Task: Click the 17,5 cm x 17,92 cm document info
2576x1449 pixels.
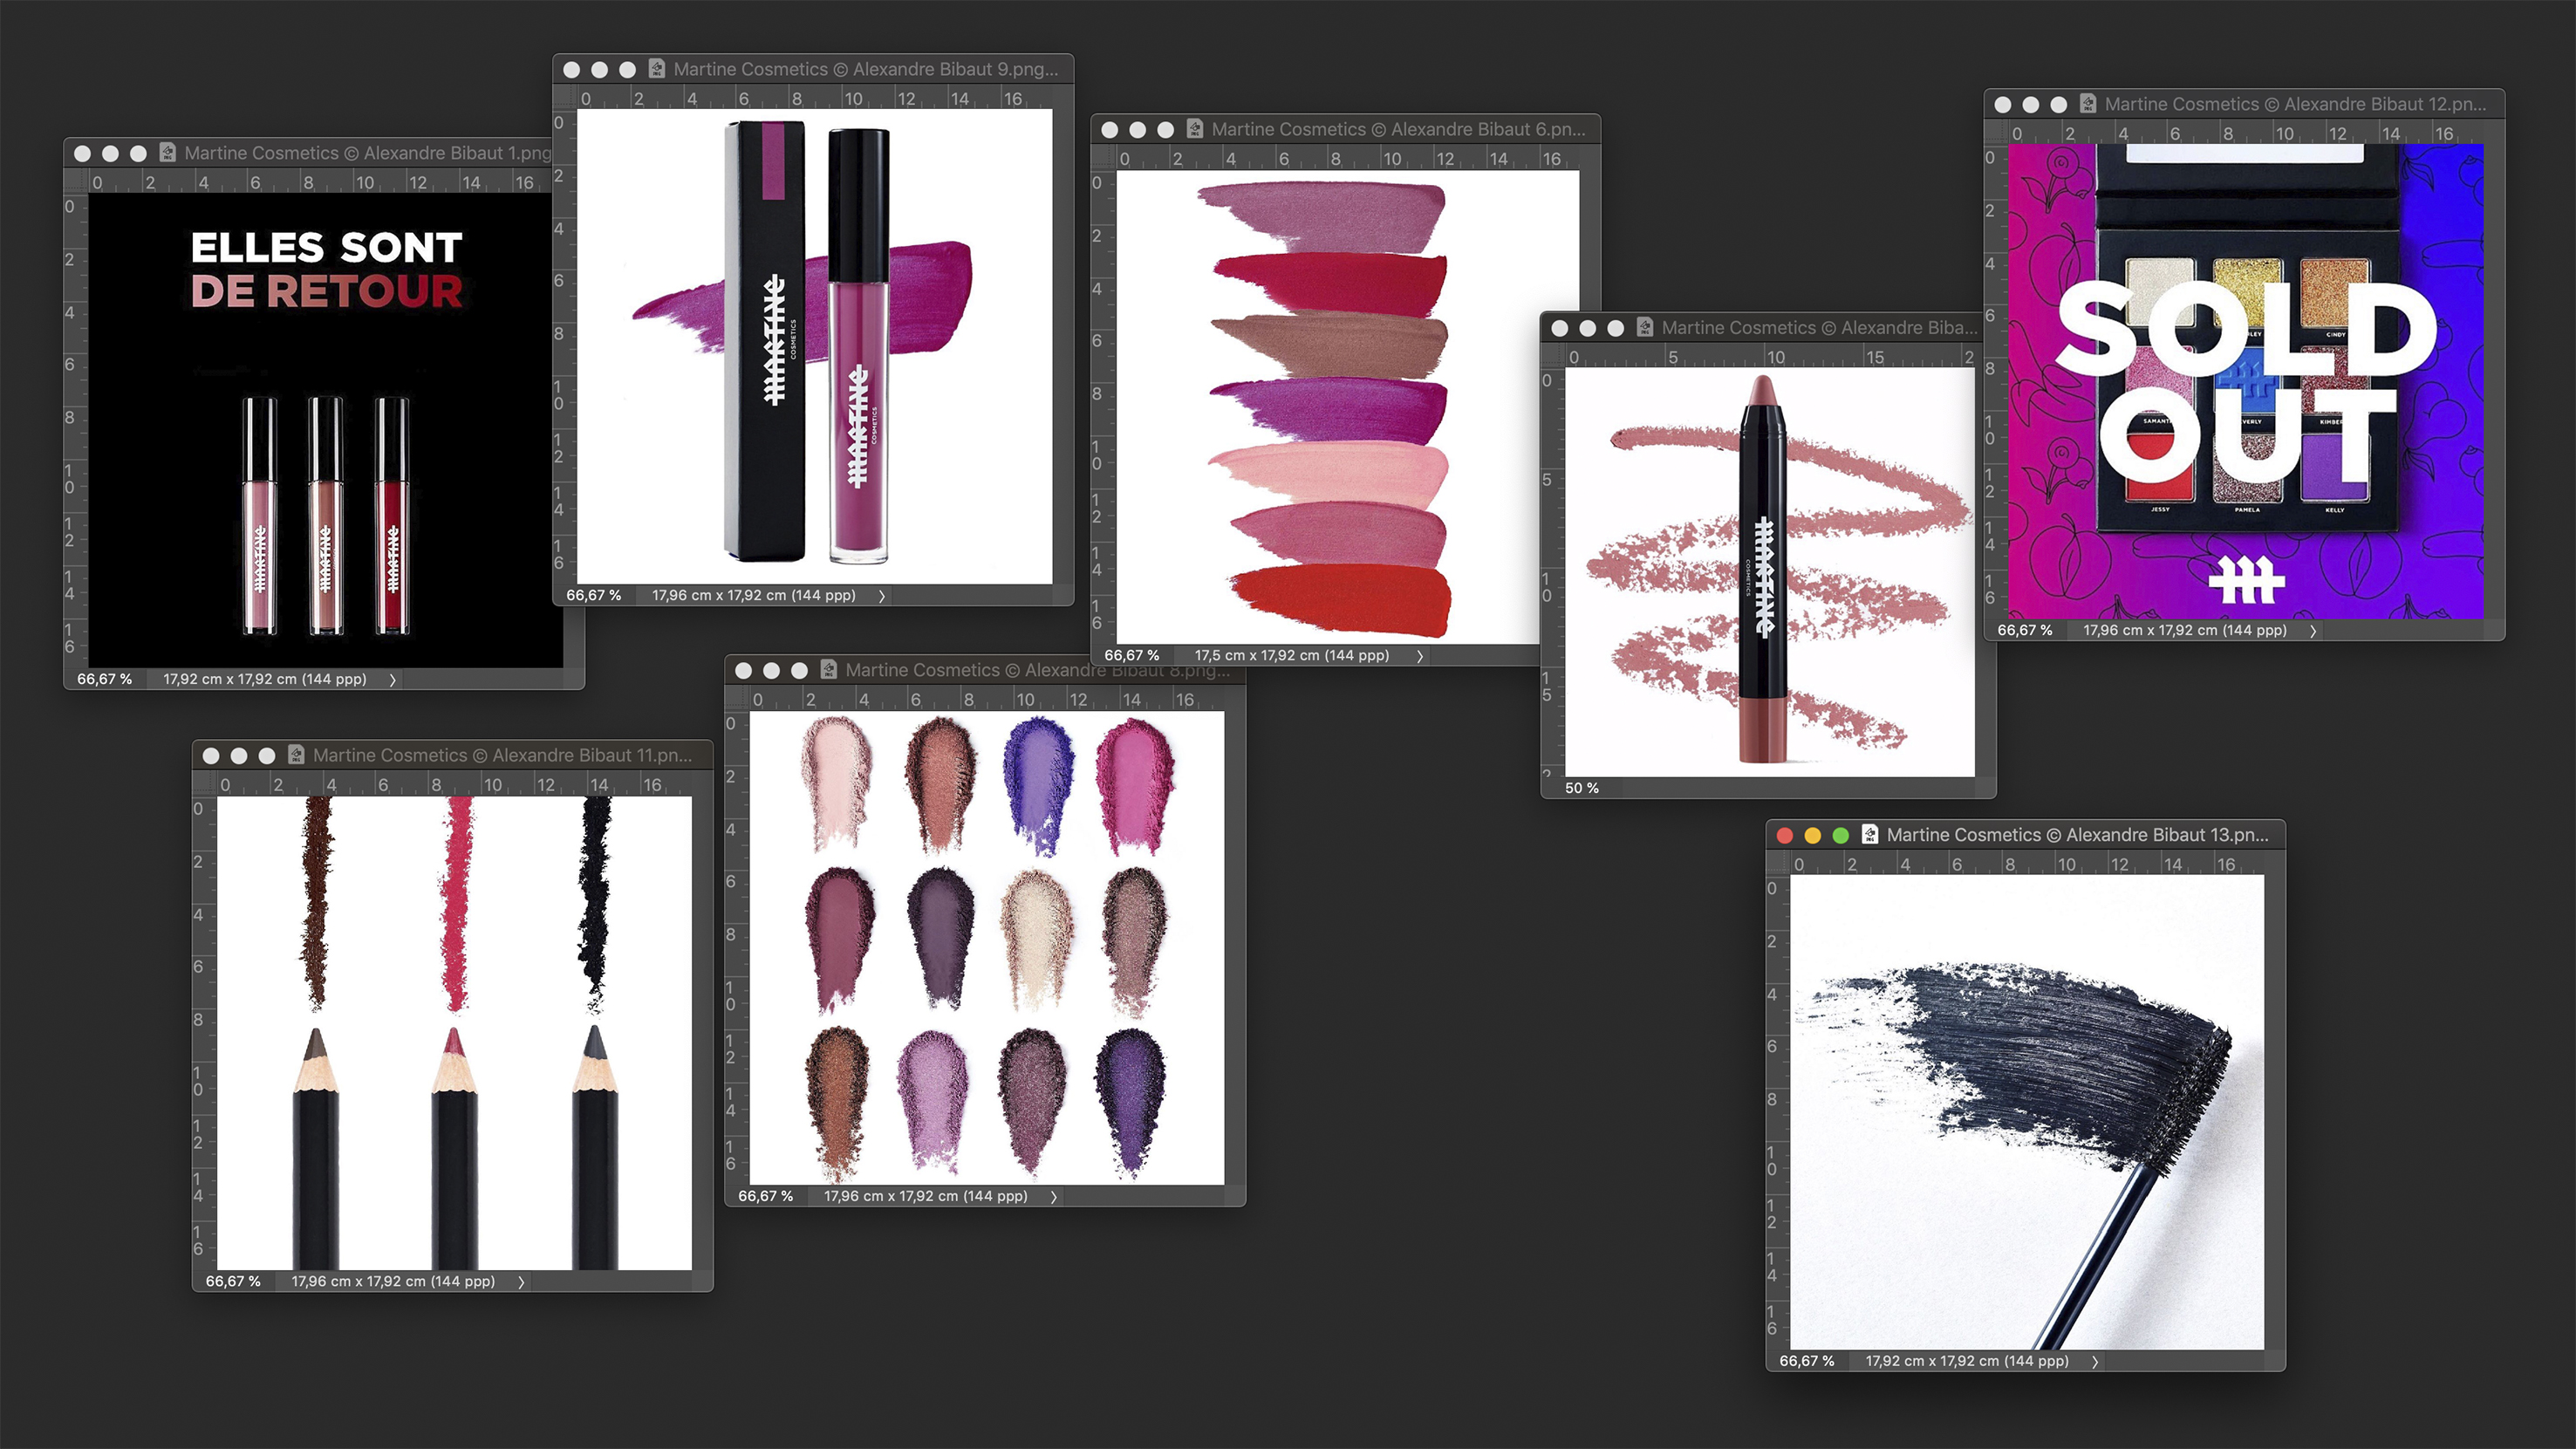Action: 1291,655
